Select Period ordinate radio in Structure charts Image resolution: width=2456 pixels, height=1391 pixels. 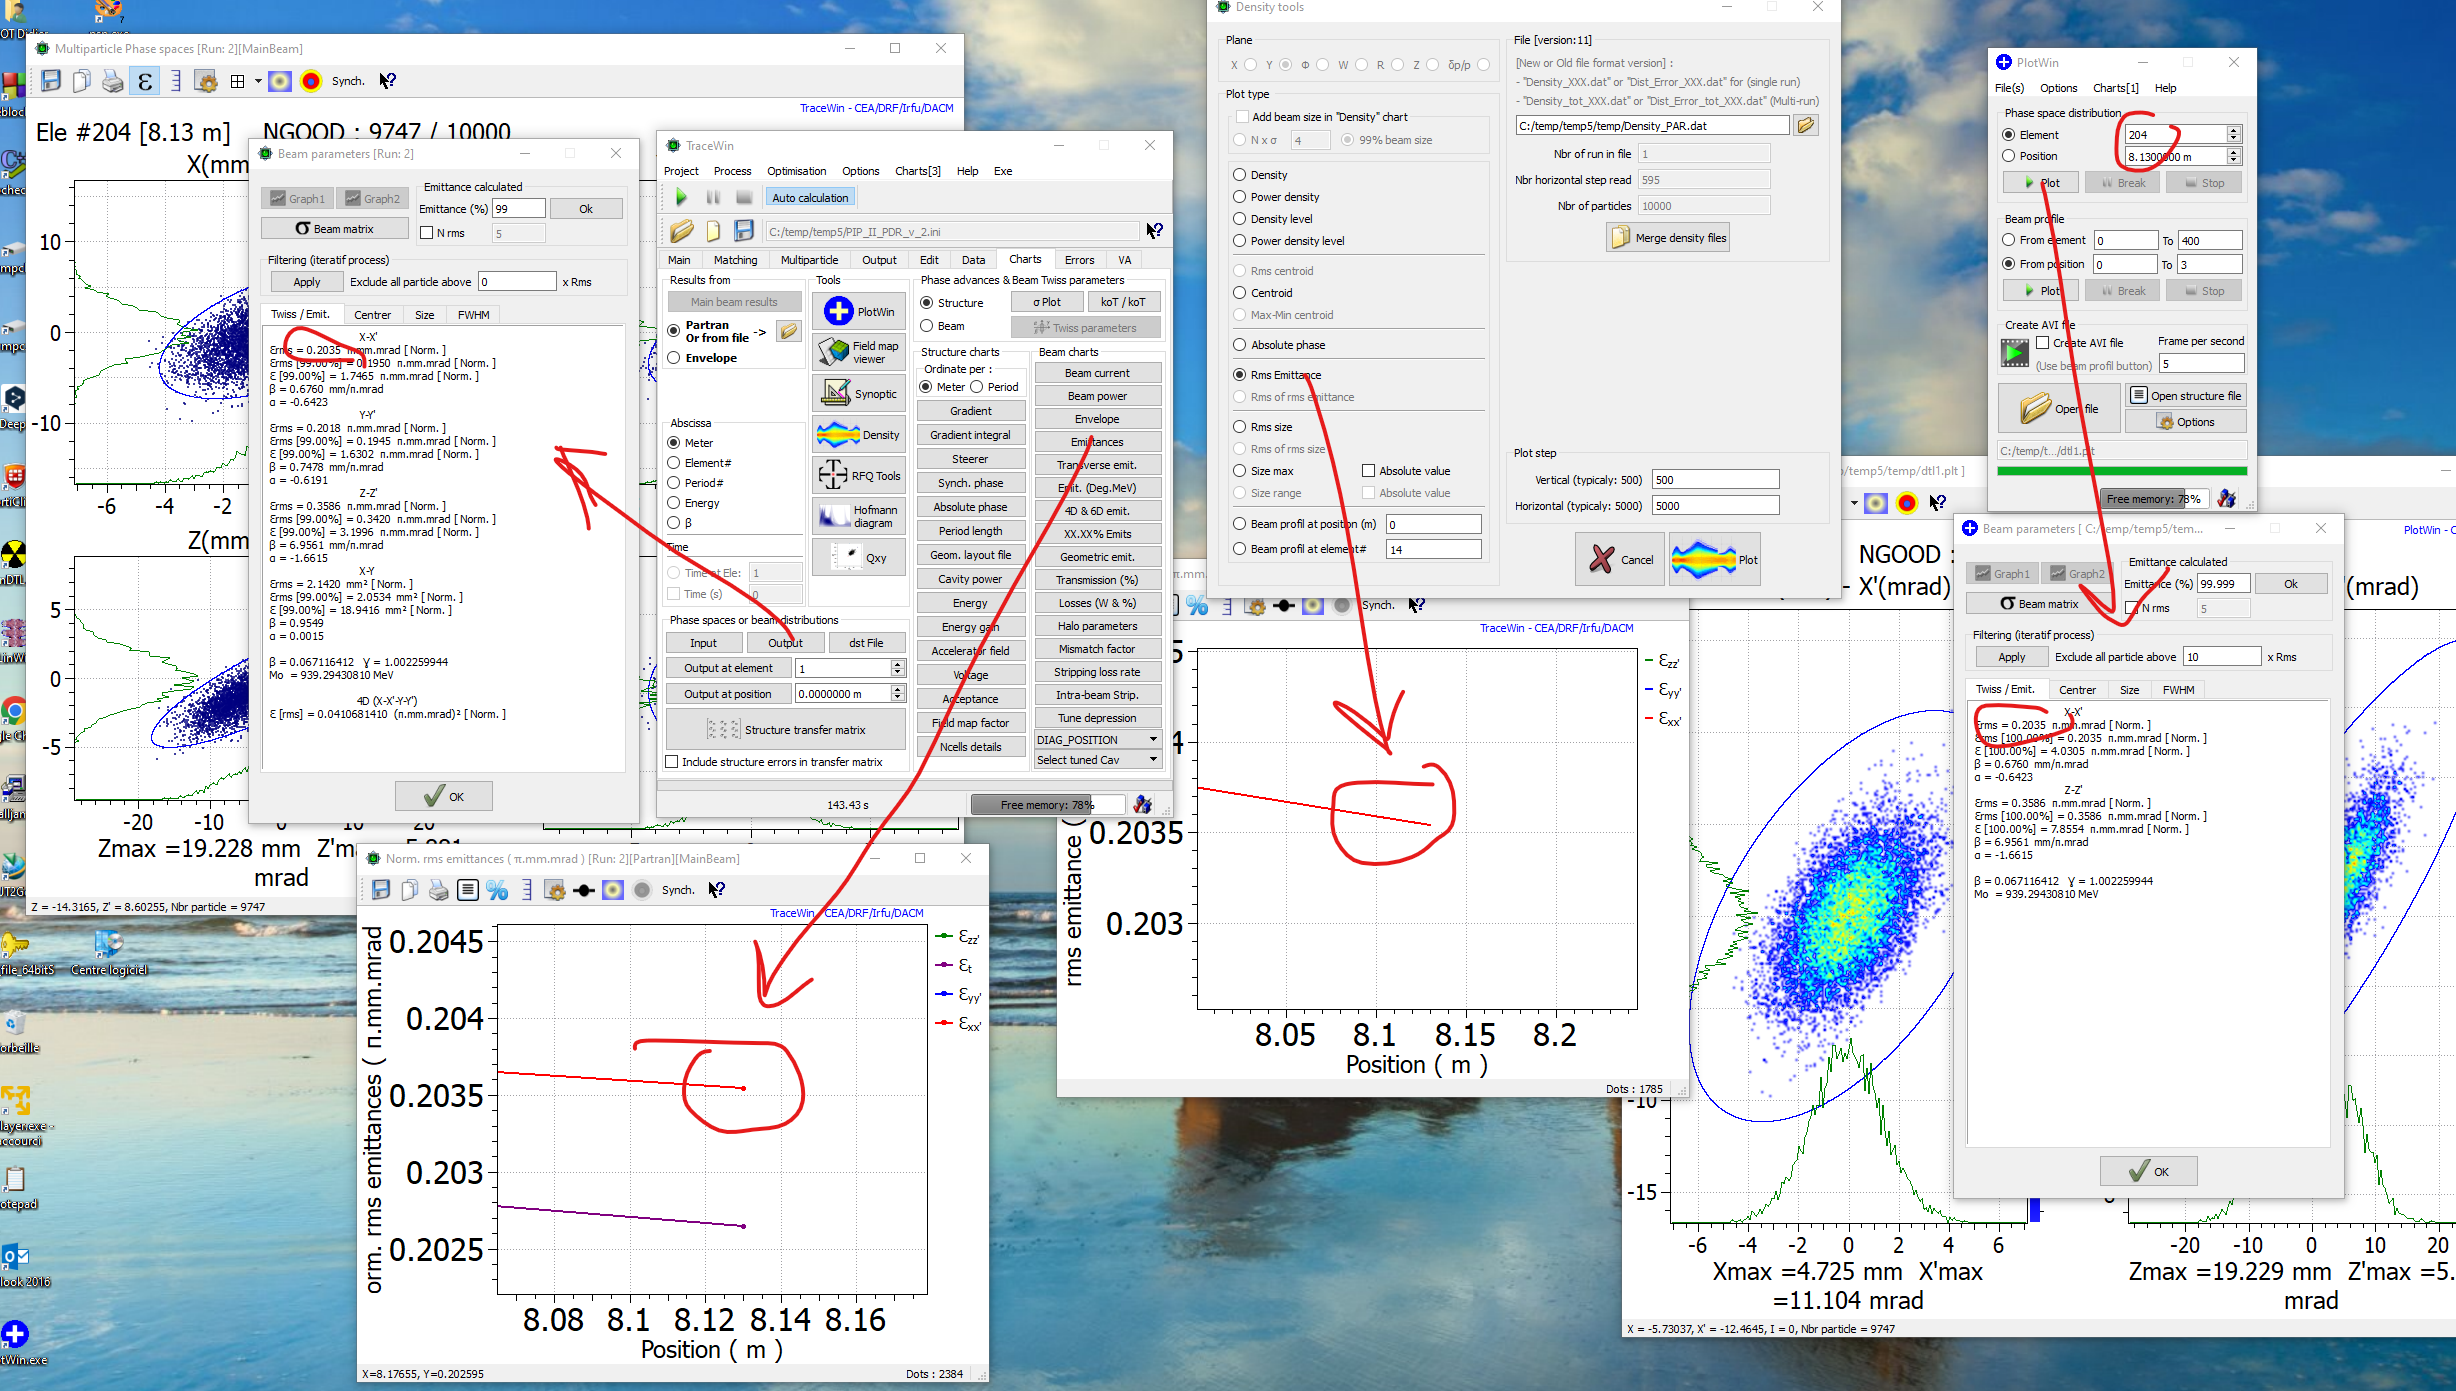click(977, 387)
